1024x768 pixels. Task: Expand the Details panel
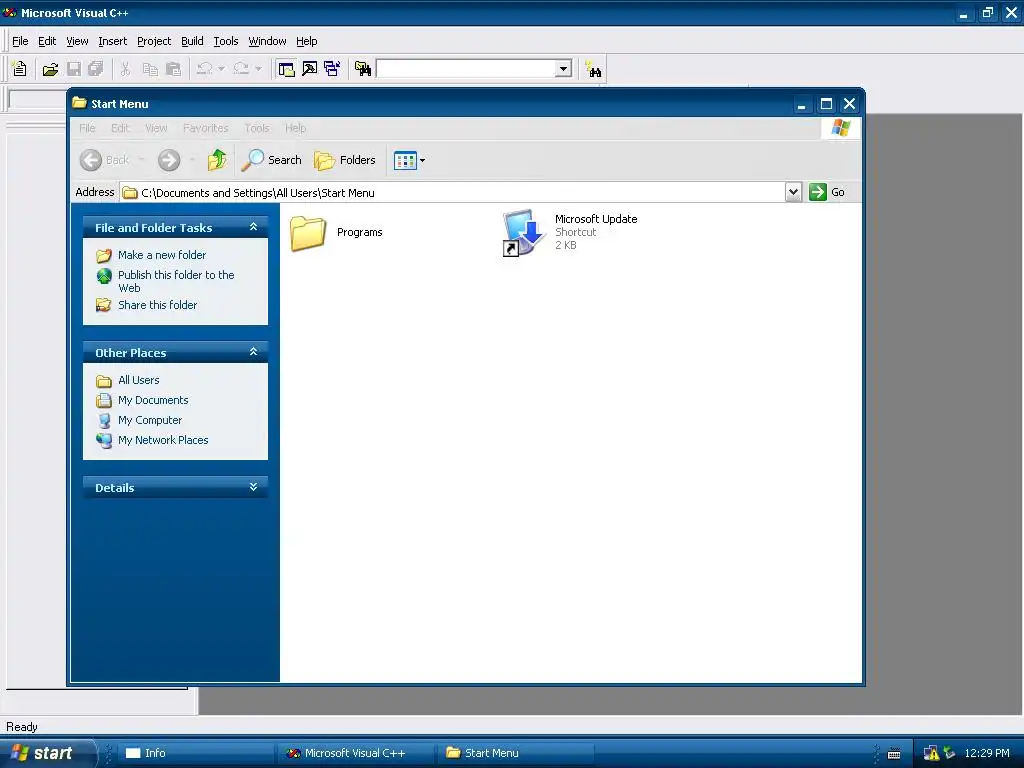coord(253,487)
